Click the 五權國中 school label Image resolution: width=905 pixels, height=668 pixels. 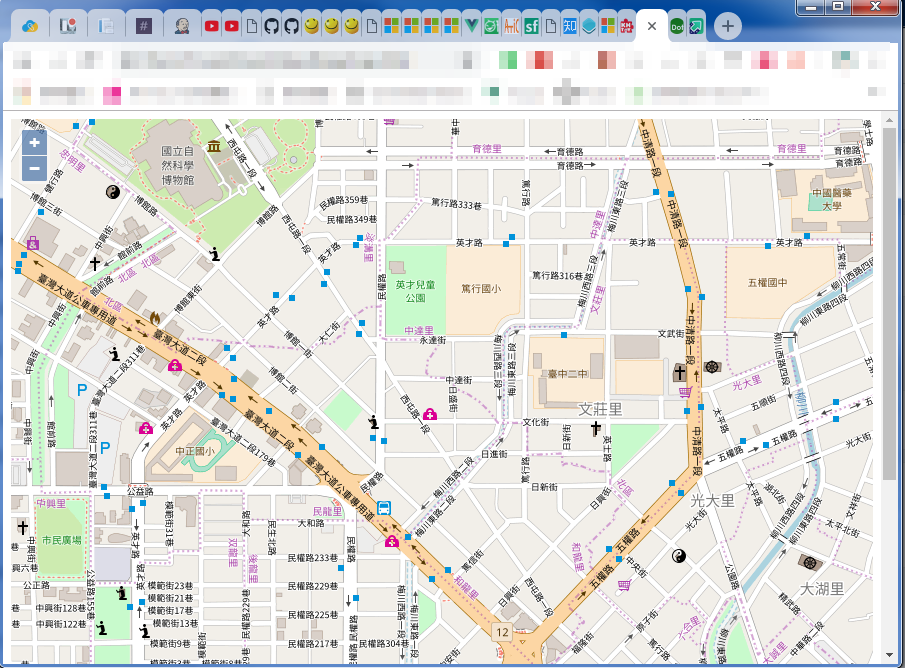(767, 282)
